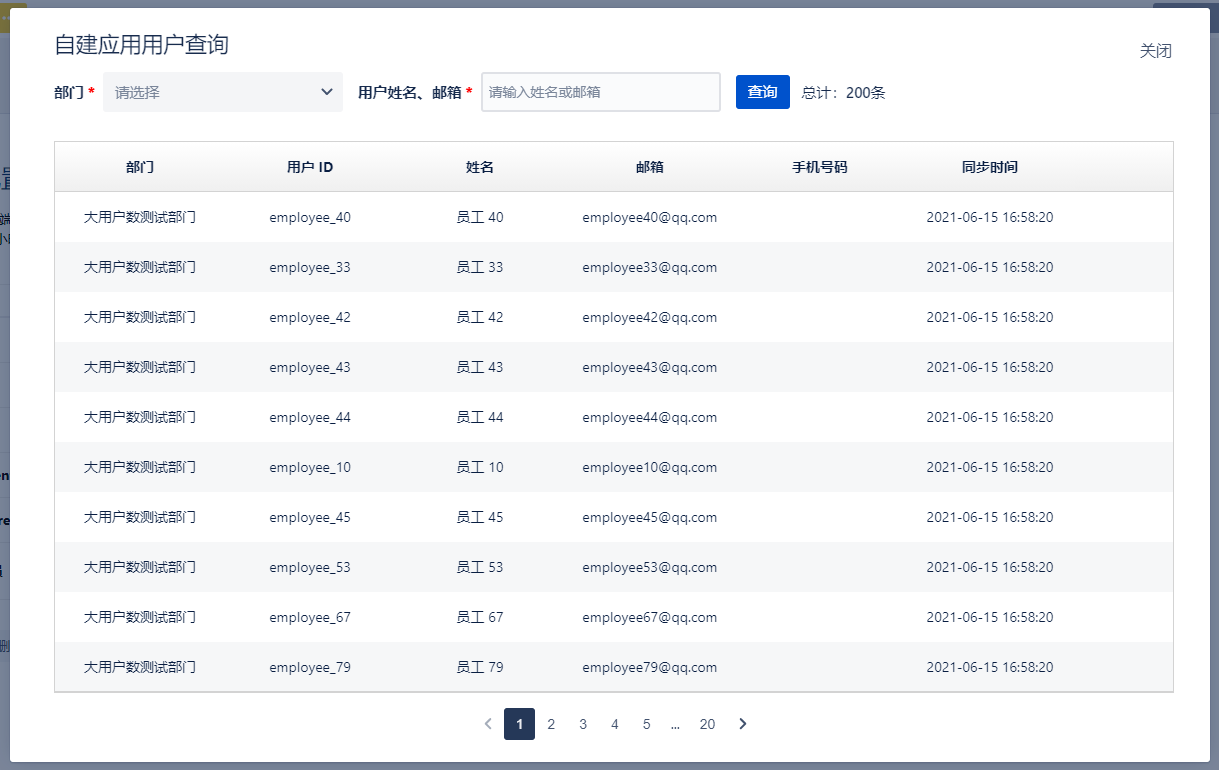Navigate to page 5
Image resolution: width=1219 pixels, height=770 pixels.
[647, 724]
